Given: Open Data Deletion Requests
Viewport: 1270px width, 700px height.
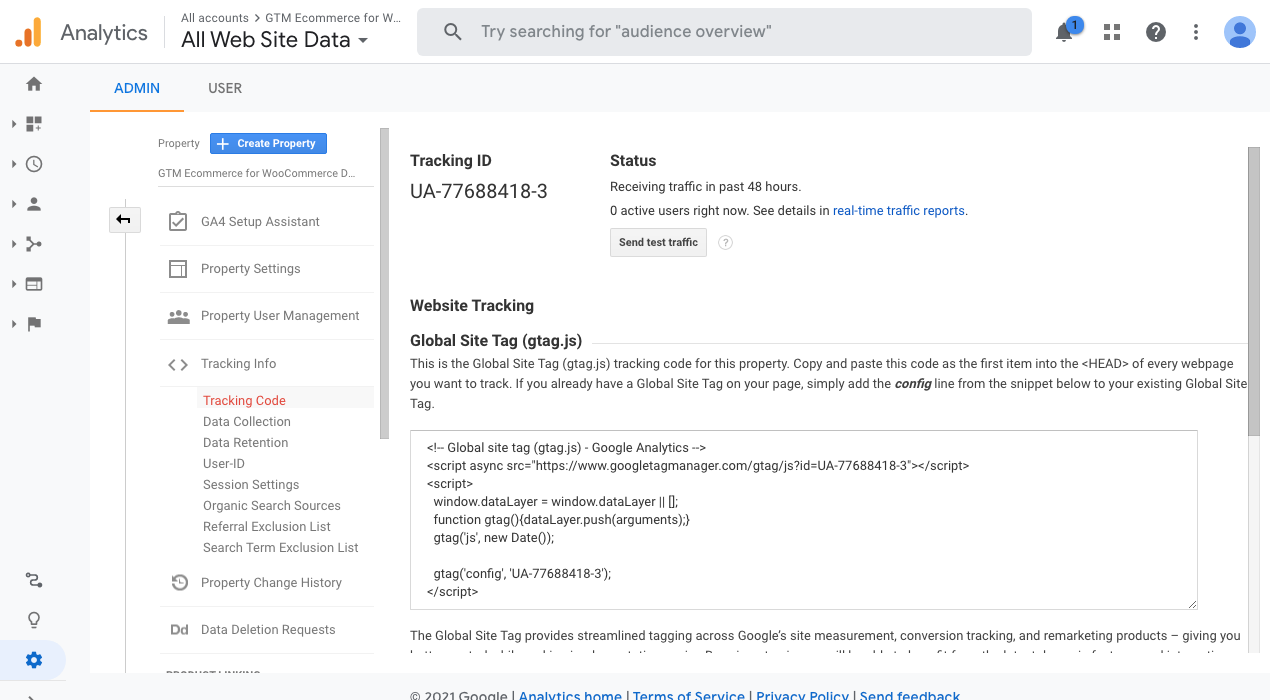Looking at the screenshot, I should click(x=266, y=630).
